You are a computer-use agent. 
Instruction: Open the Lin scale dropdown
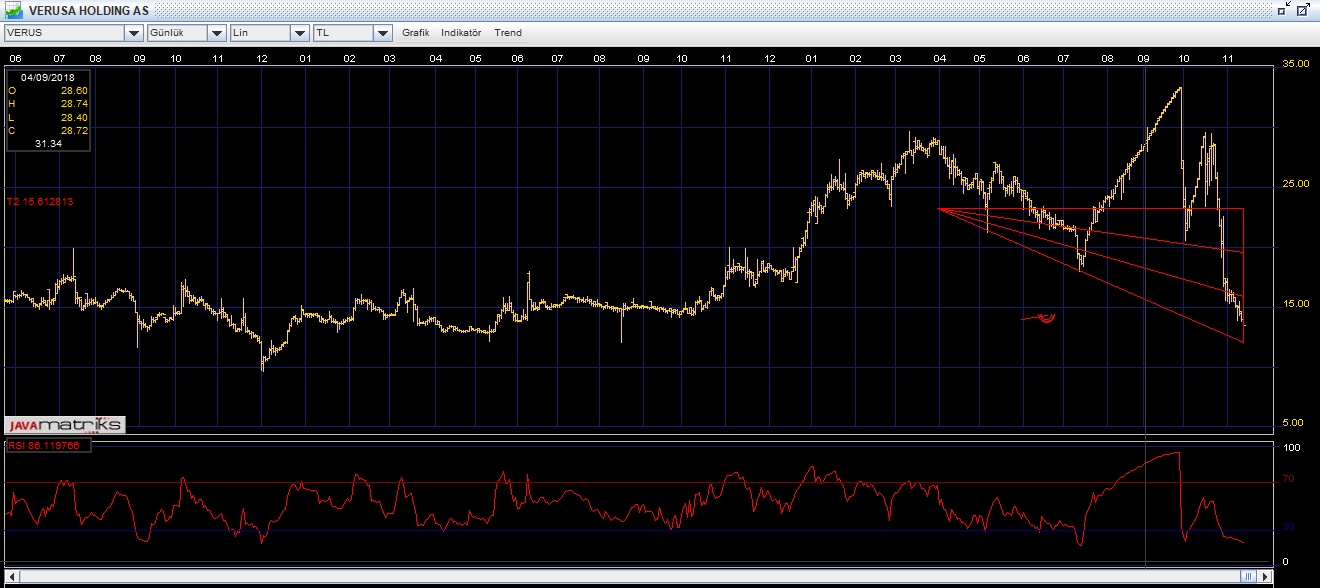[300, 33]
